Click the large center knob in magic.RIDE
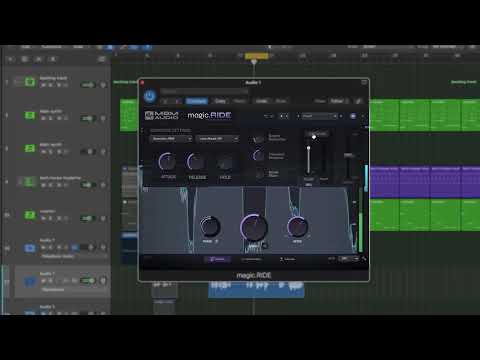480x360 pixels. click(x=254, y=228)
